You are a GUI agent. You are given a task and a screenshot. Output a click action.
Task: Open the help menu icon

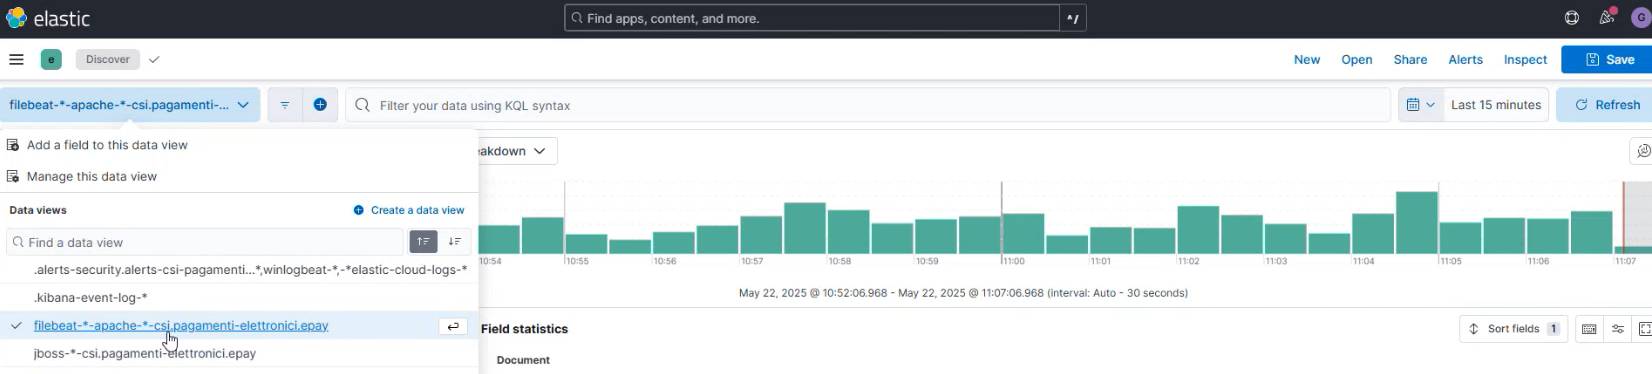(1572, 18)
